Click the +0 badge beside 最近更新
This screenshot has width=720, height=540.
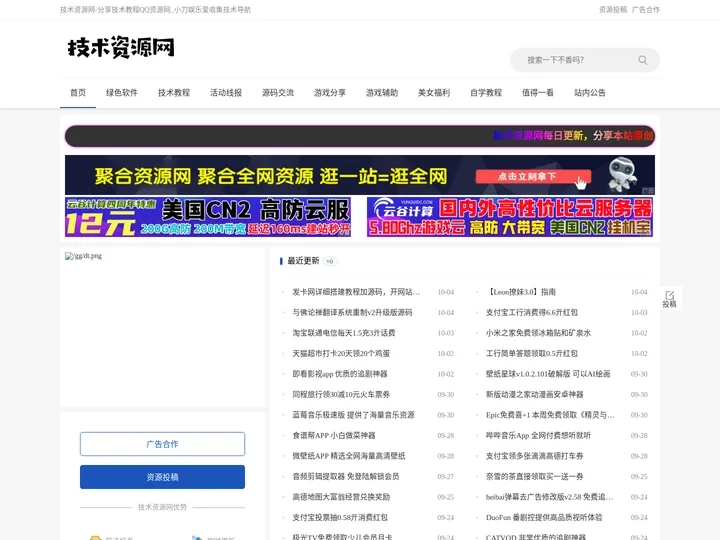330,261
